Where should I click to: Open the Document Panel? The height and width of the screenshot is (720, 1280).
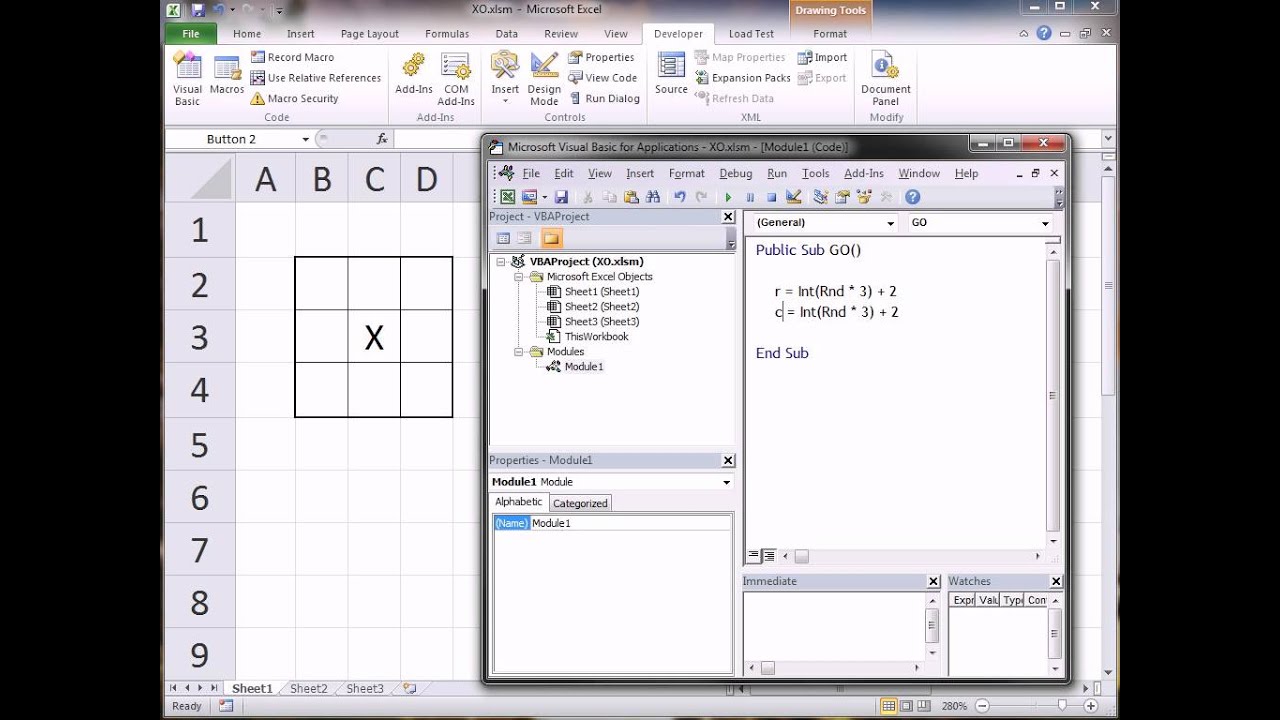click(885, 79)
